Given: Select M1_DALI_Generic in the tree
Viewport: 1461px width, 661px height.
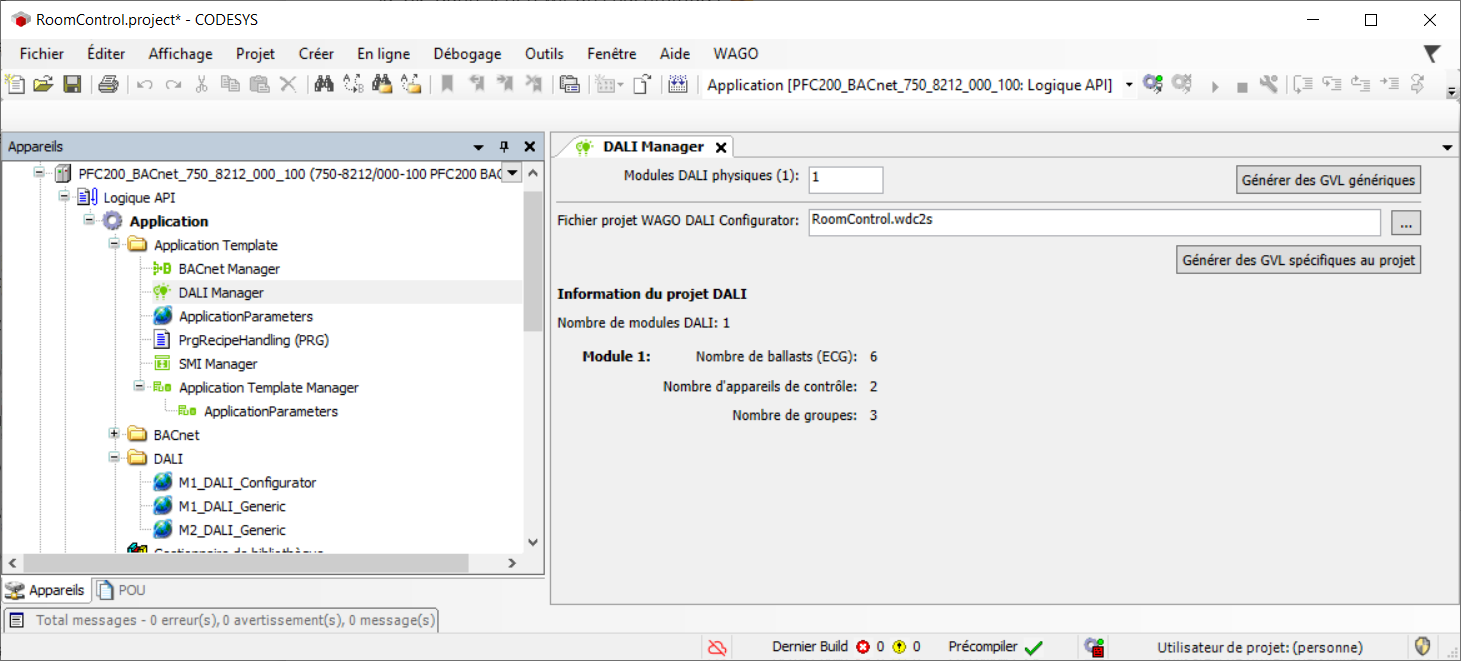Looking at the screenshot, I should pyautogui.click(x=232, y=506).
